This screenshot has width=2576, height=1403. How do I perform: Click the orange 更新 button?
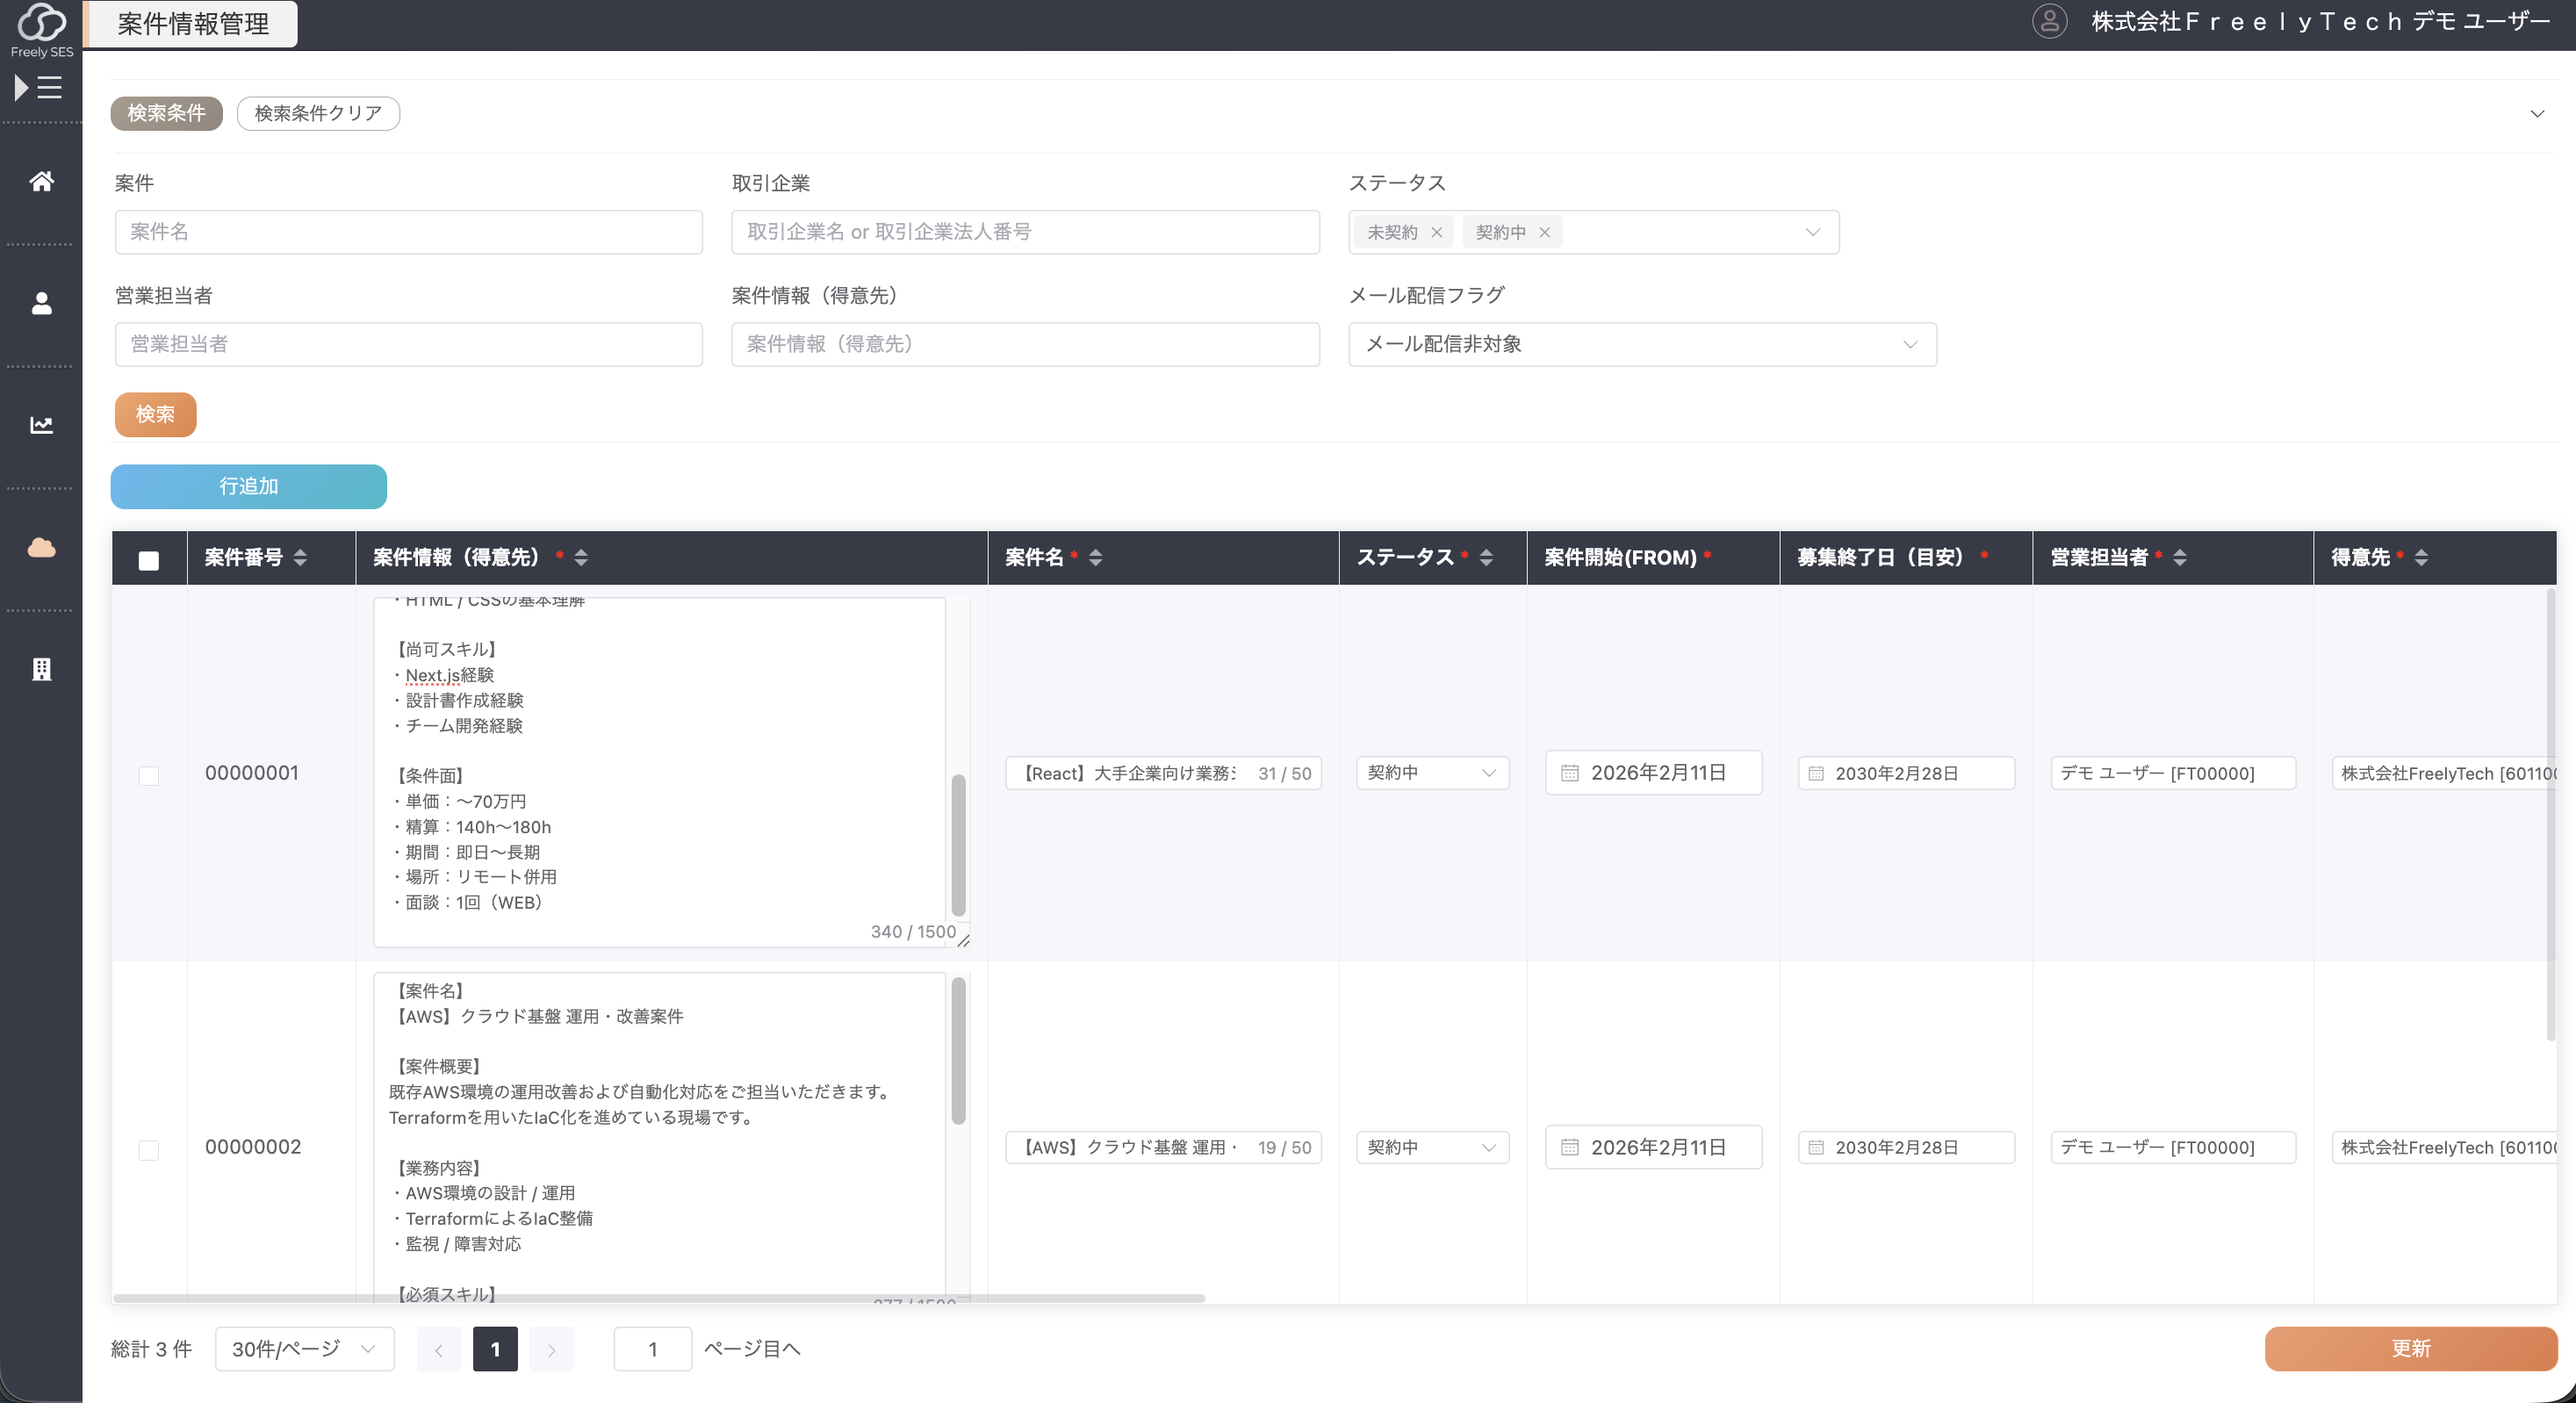pyautogui.click(x=2410, y=1348)
